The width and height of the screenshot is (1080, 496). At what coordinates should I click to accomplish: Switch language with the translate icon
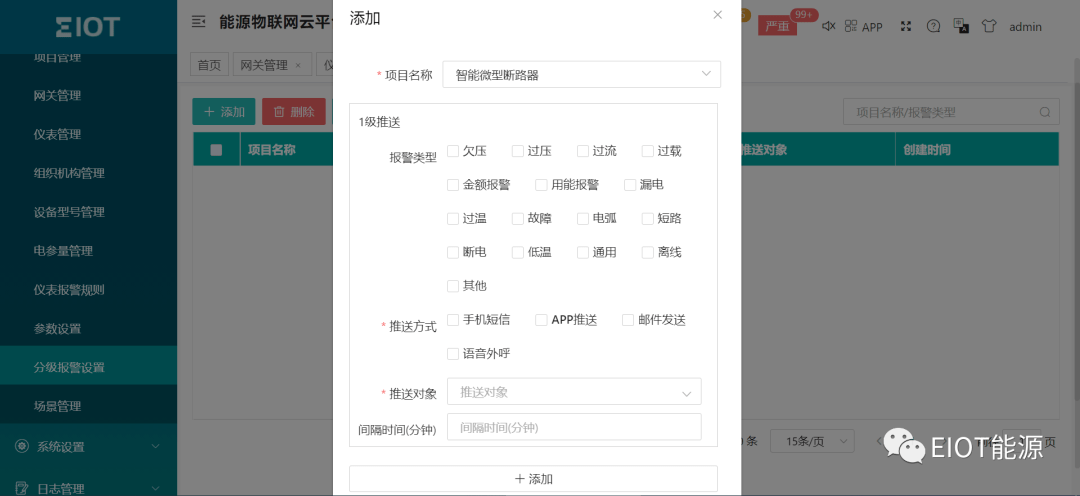click(x=961, y=27)
